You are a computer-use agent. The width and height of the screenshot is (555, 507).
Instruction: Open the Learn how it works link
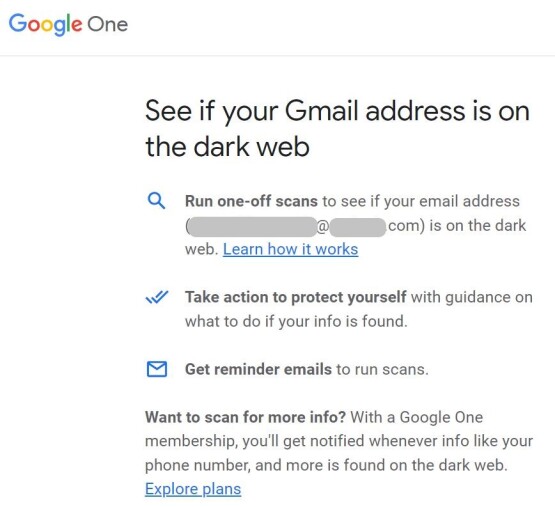point(290,249)
